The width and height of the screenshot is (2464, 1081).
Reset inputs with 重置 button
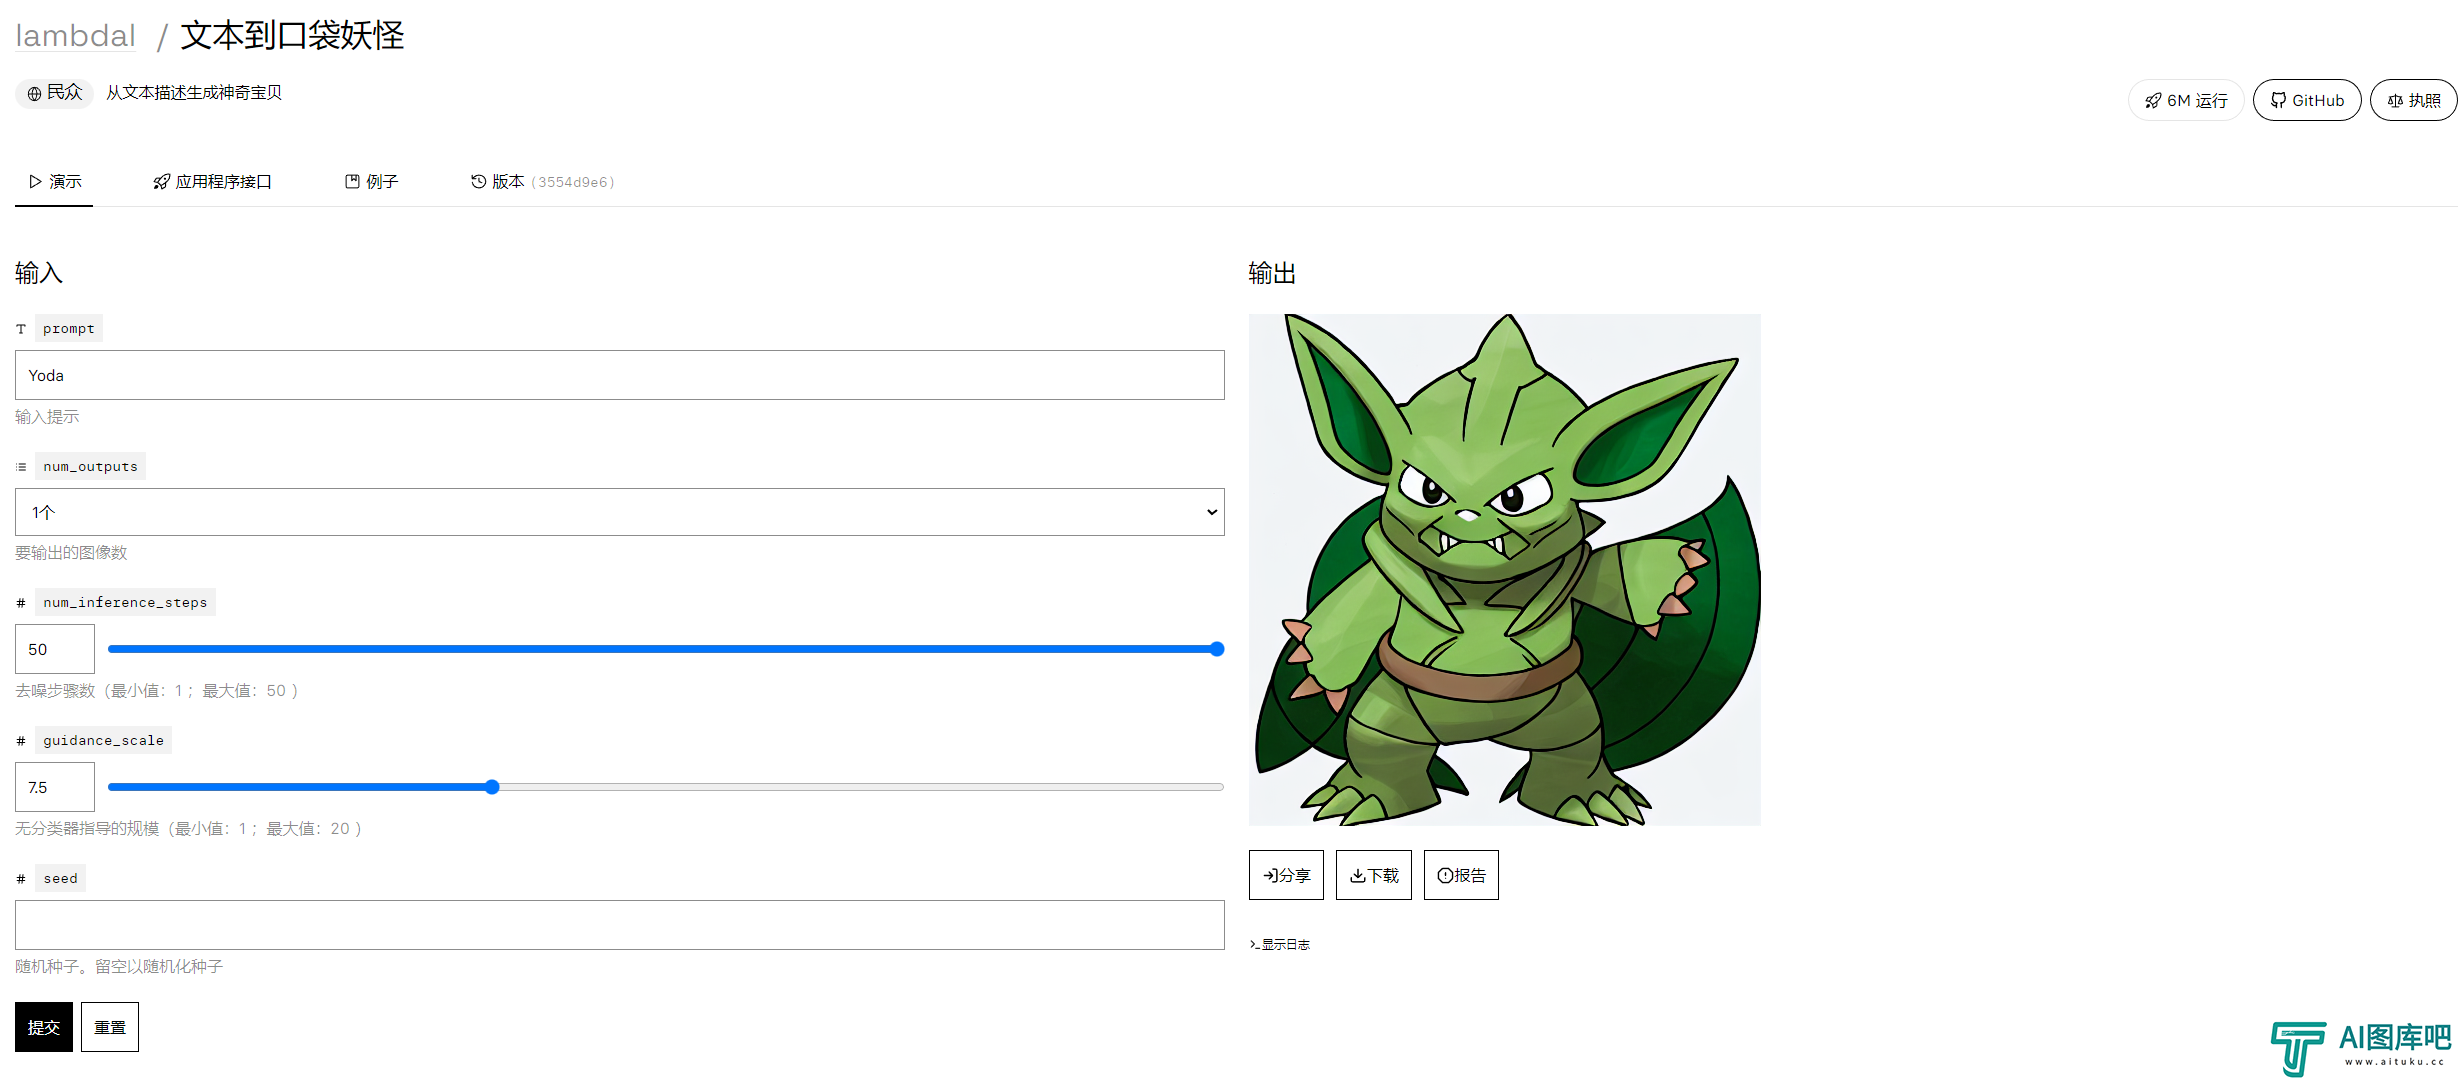110,1027
